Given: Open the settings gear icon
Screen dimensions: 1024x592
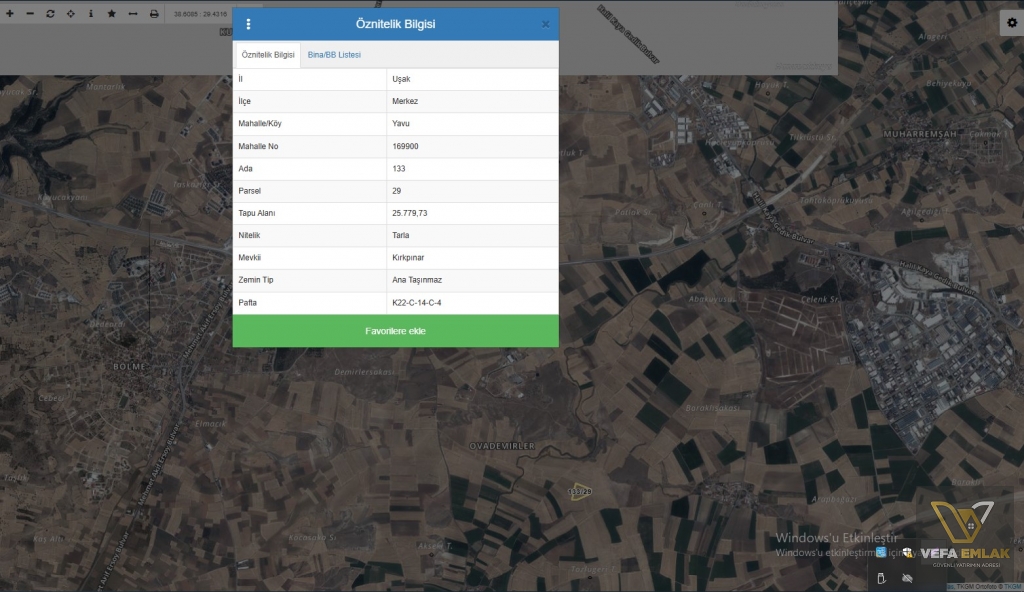Looking at the screenshot, I should coord(1011,23).
